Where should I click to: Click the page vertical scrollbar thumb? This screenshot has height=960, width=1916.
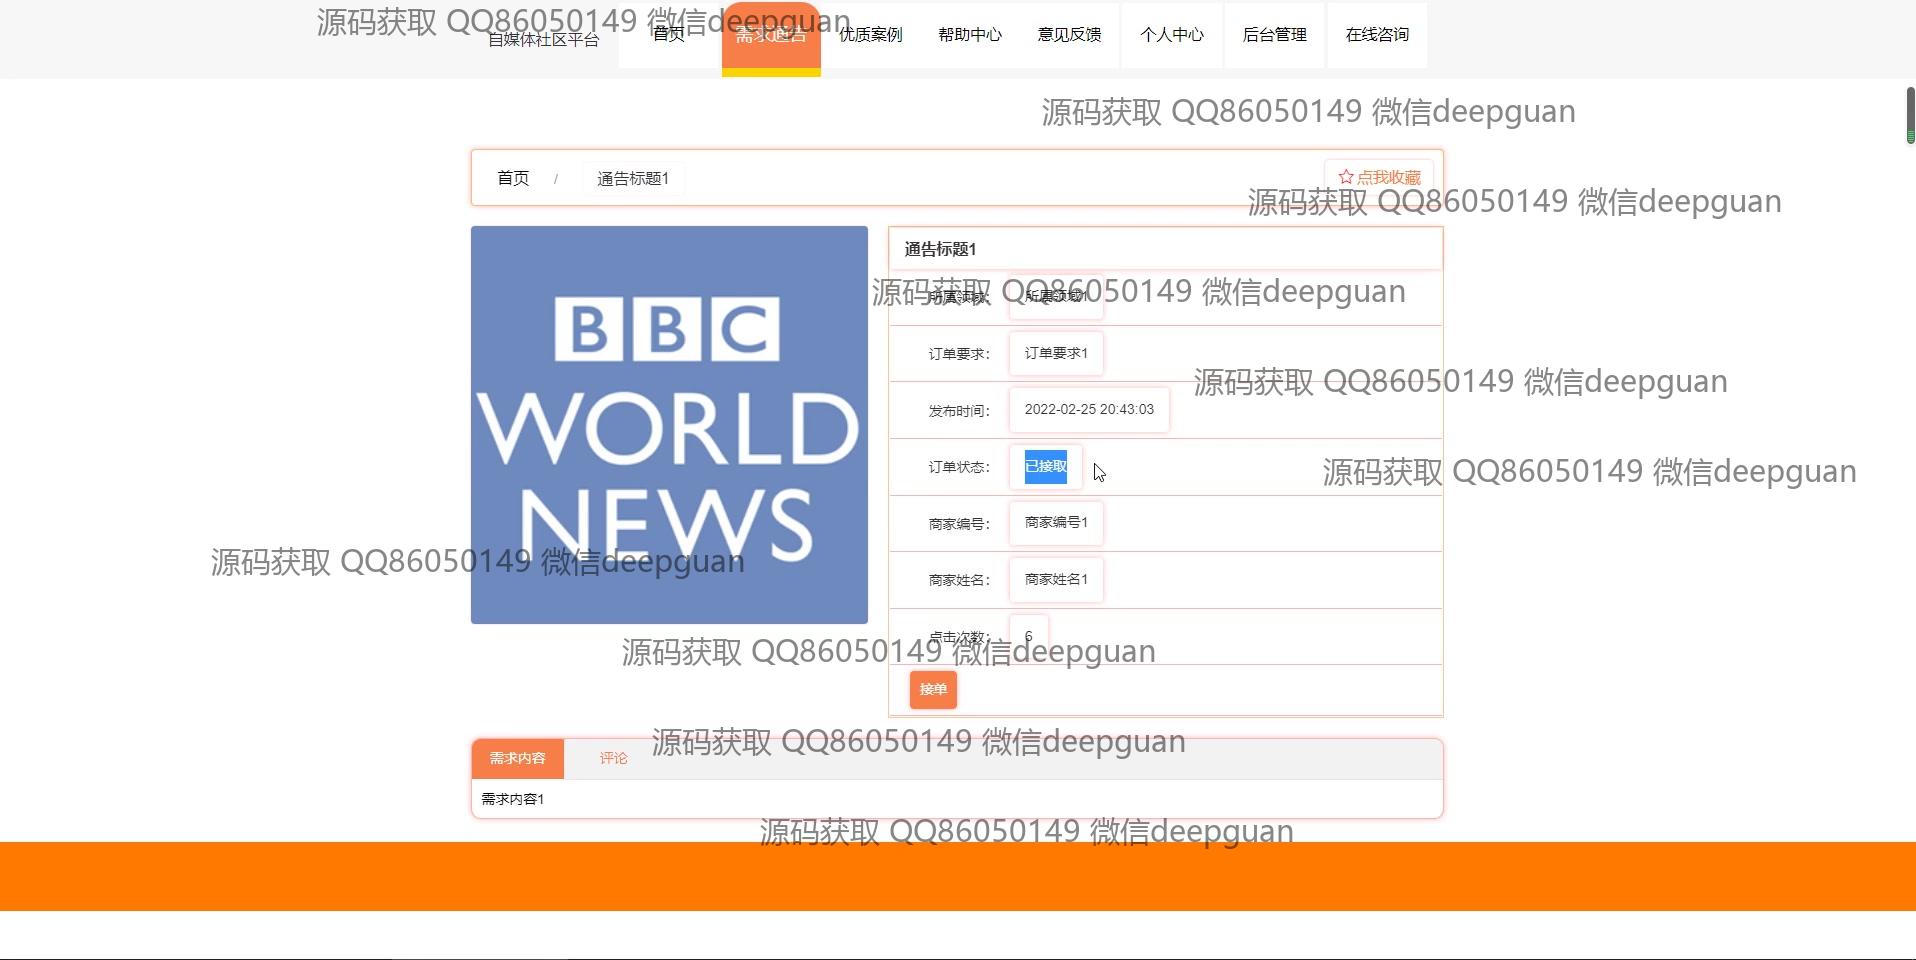[x=1910, y=115]
